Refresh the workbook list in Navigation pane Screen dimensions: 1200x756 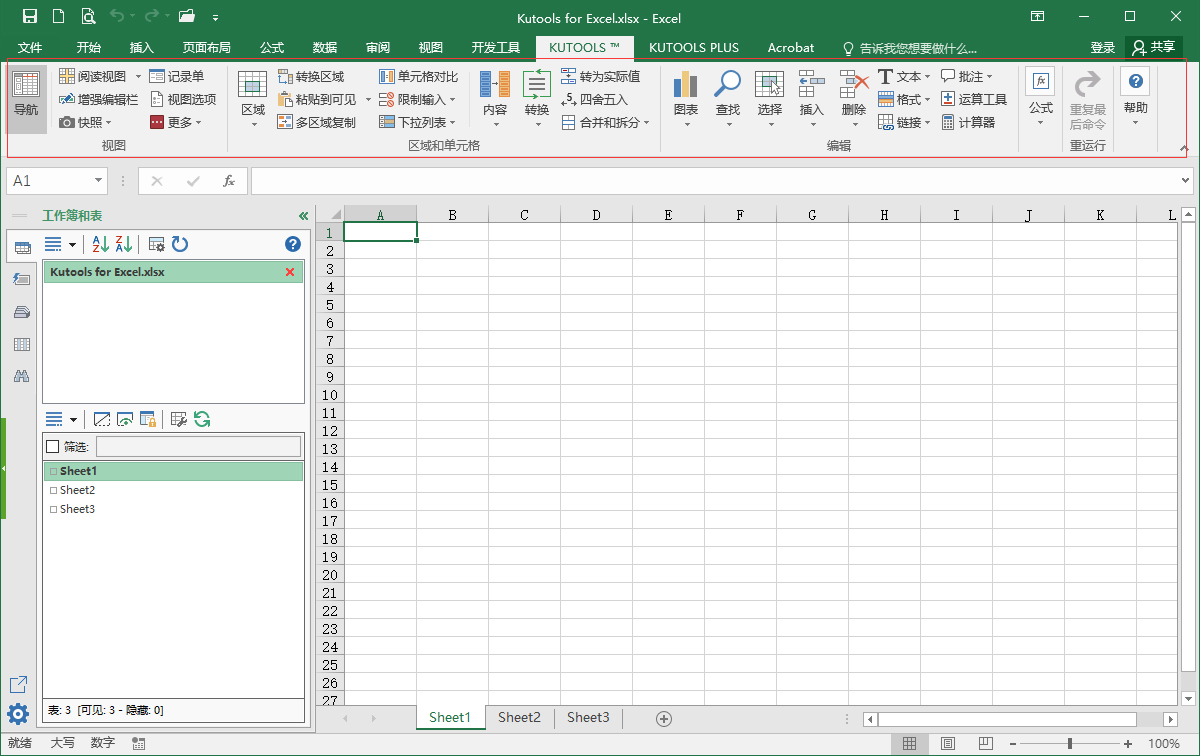[179, 244]
